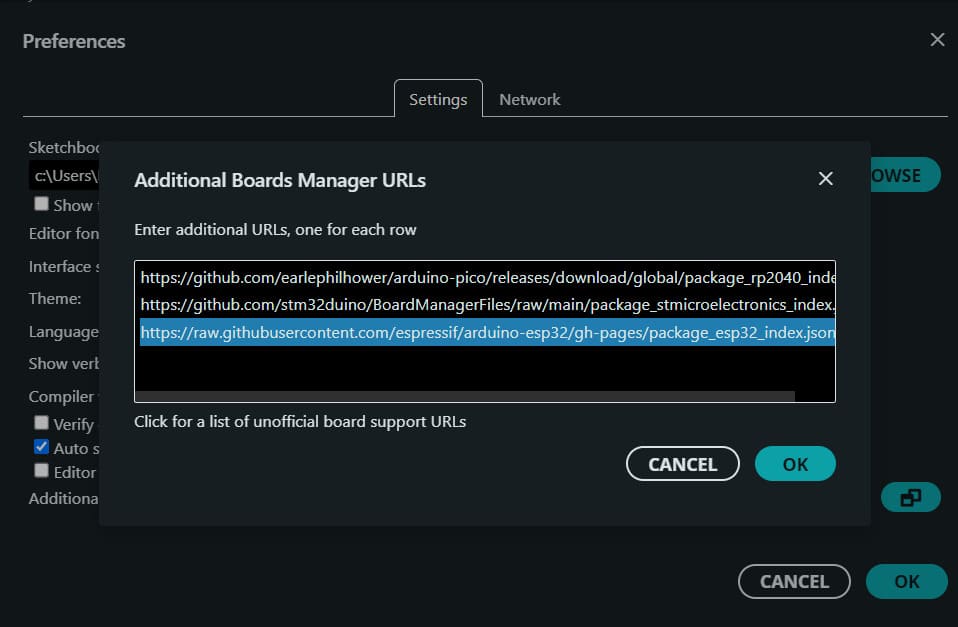Enable the Show checkbox under Sketchbook location

(x=41, y=204)
